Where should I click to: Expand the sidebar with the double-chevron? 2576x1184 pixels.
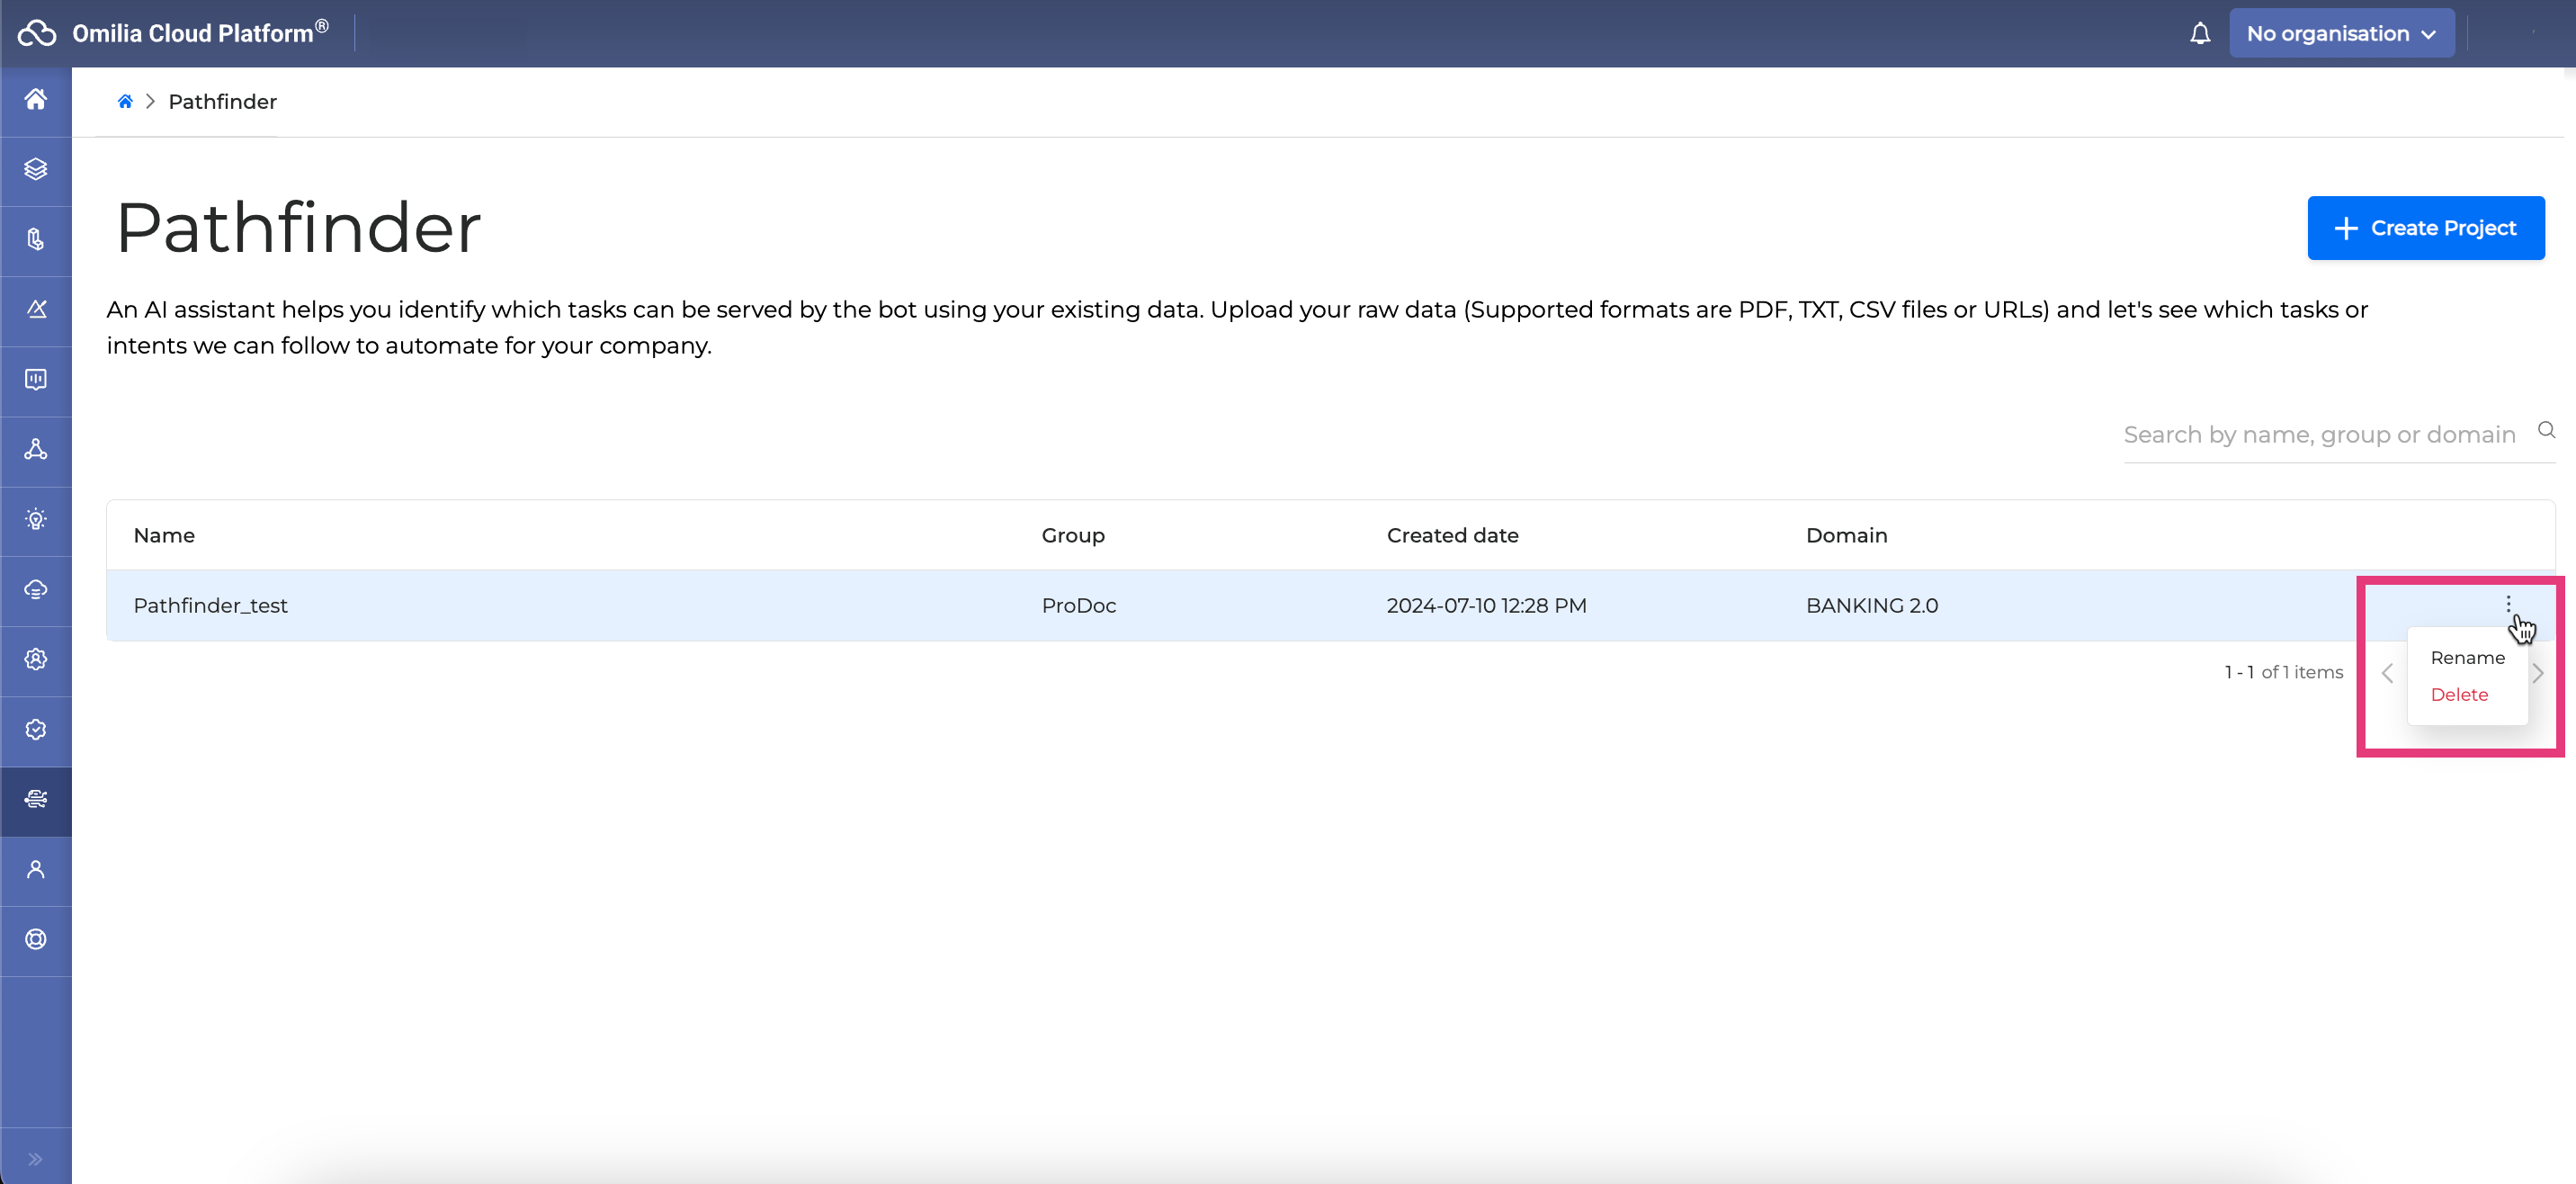36,1159
